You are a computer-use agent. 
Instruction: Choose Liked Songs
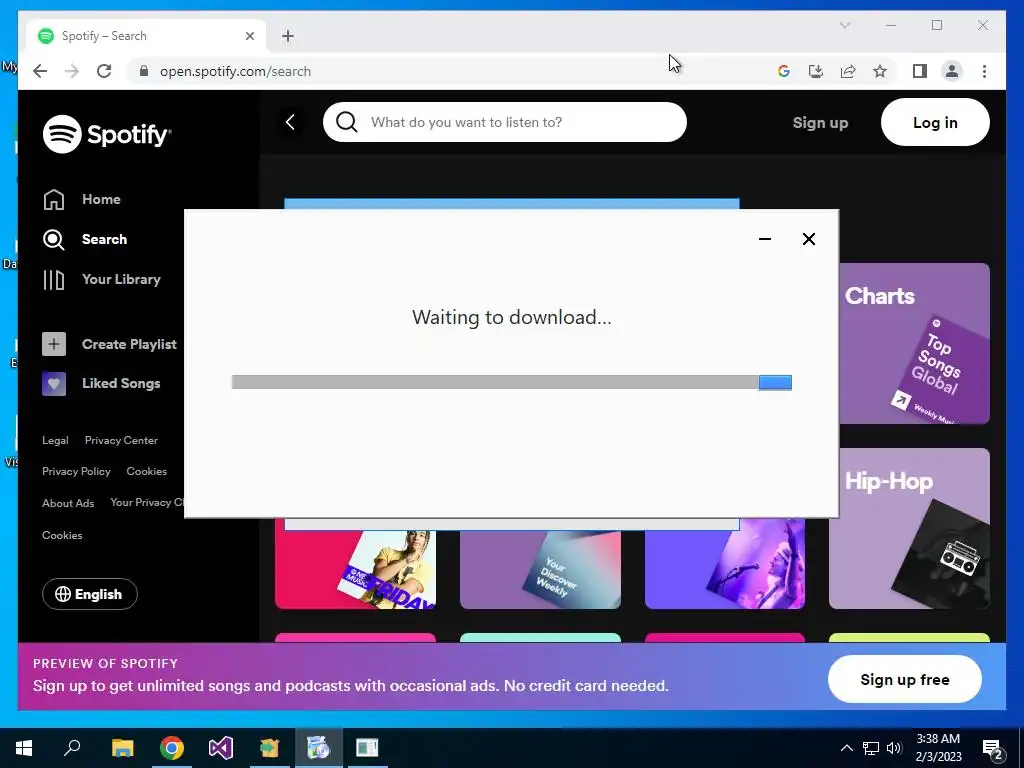click(121, 383)
